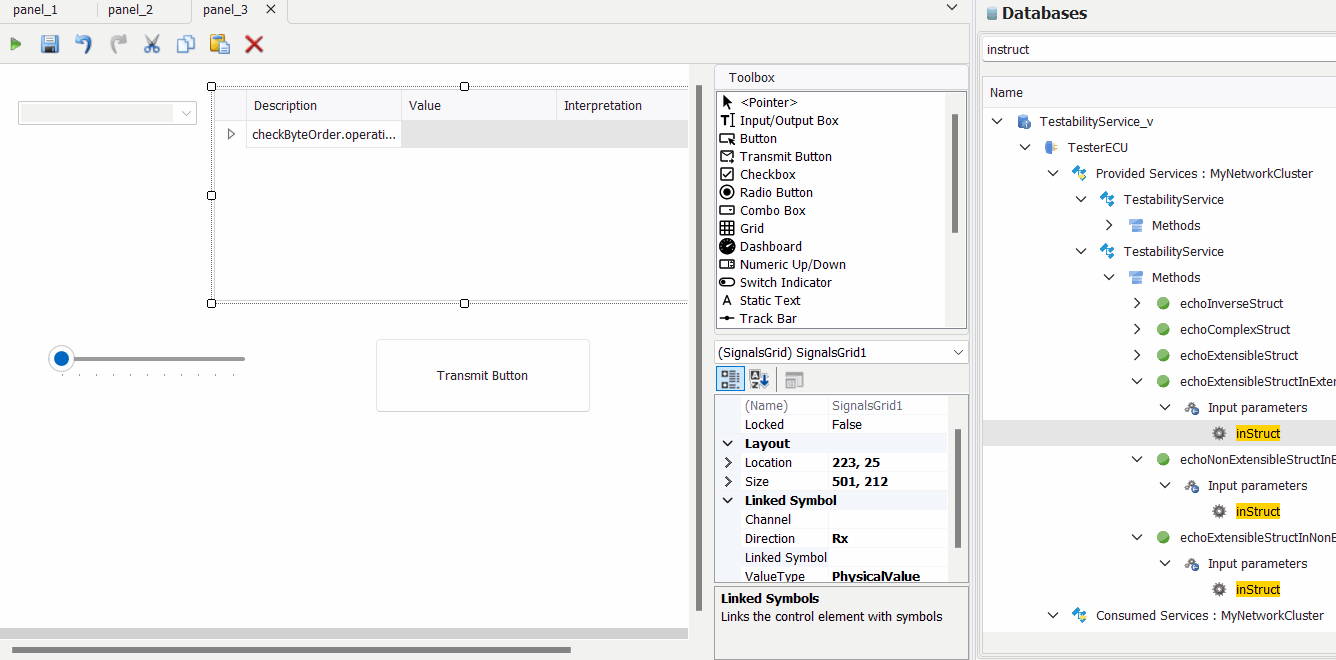The image size is (1336, 660).
Task: Save the panel using the floppy disk icon
Action: [x=50, y=44]
